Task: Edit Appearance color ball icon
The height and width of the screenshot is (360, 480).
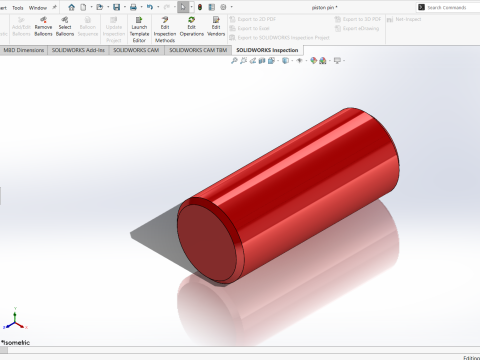Action: [x=313, y=61]
